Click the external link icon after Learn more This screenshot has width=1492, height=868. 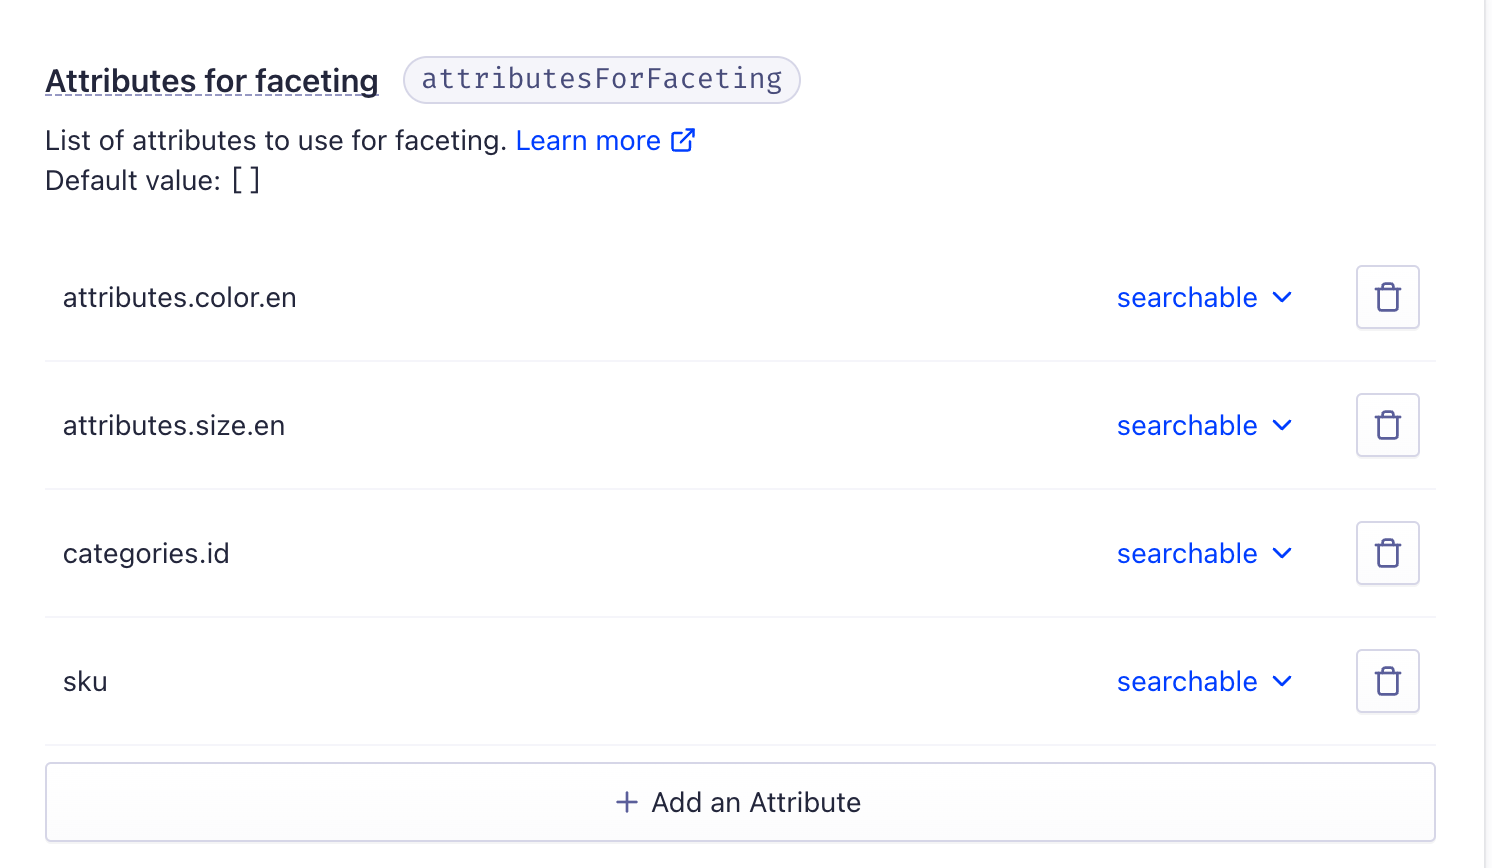click(x=683, y=140)
